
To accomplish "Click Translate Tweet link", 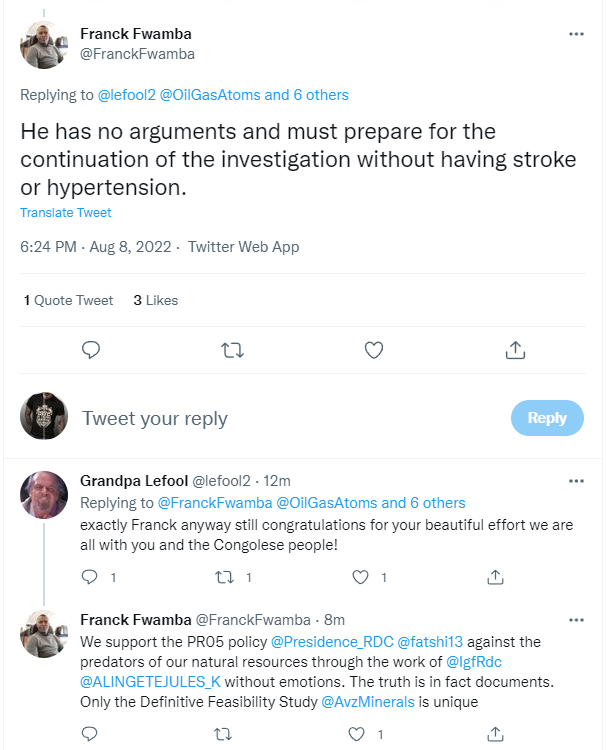I will click(x=66, y=213).
